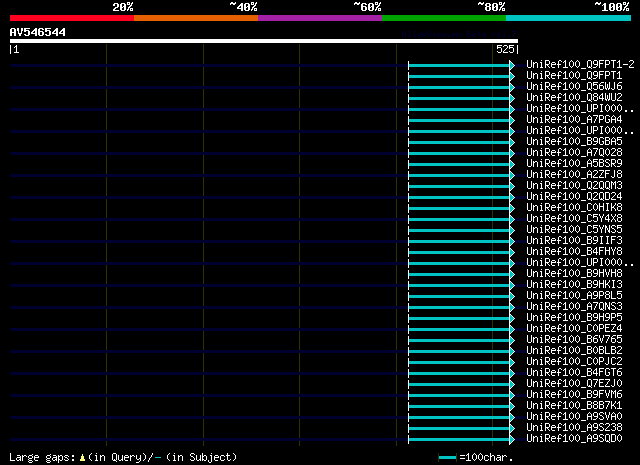Open hit UniRef100_B9HVH8
Viewport: 640px width, 465px height.
click(x=574, y=274)
